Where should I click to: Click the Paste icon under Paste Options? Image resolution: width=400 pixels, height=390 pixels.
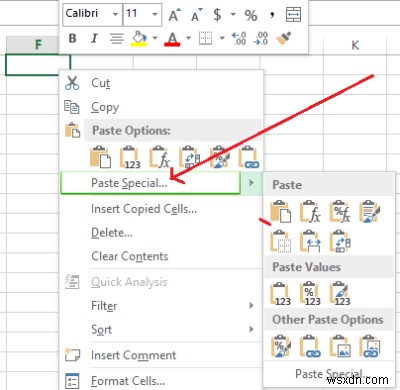coord(100,157)
